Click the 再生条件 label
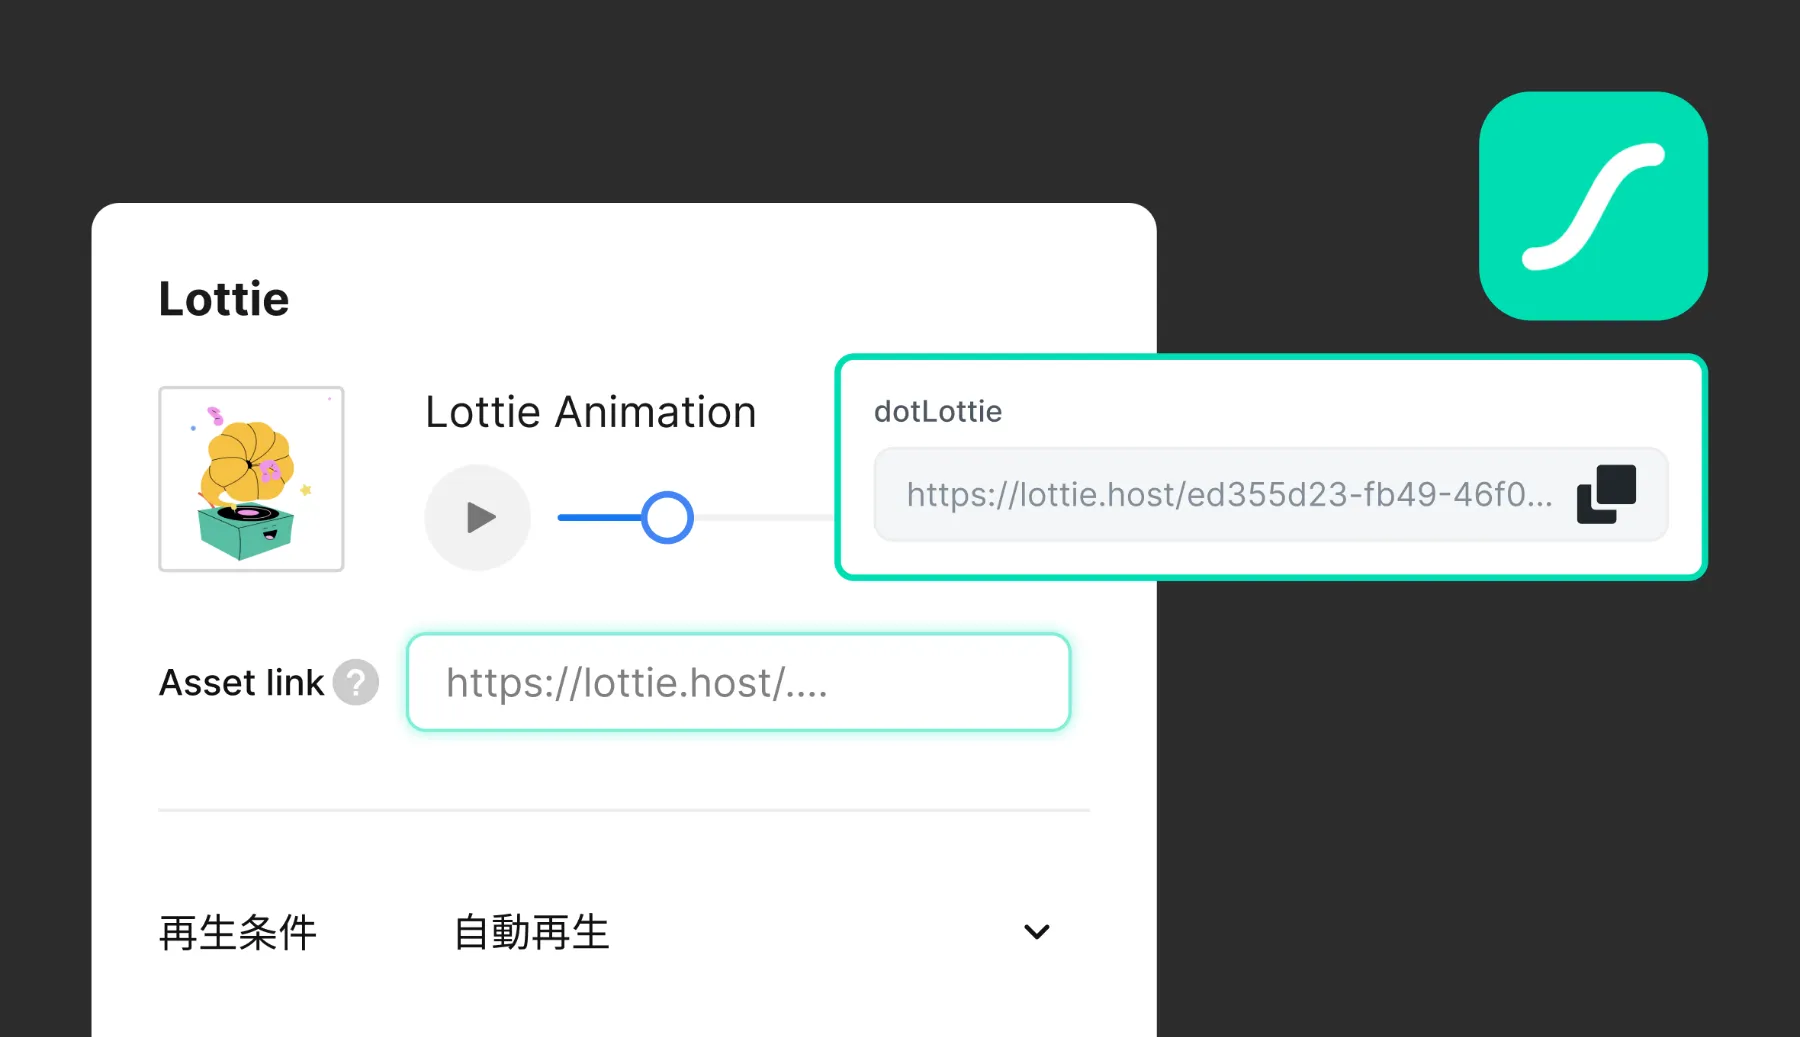This screenshot has height=1037, width=1800. pyautogui.click(x=238, y=933)
